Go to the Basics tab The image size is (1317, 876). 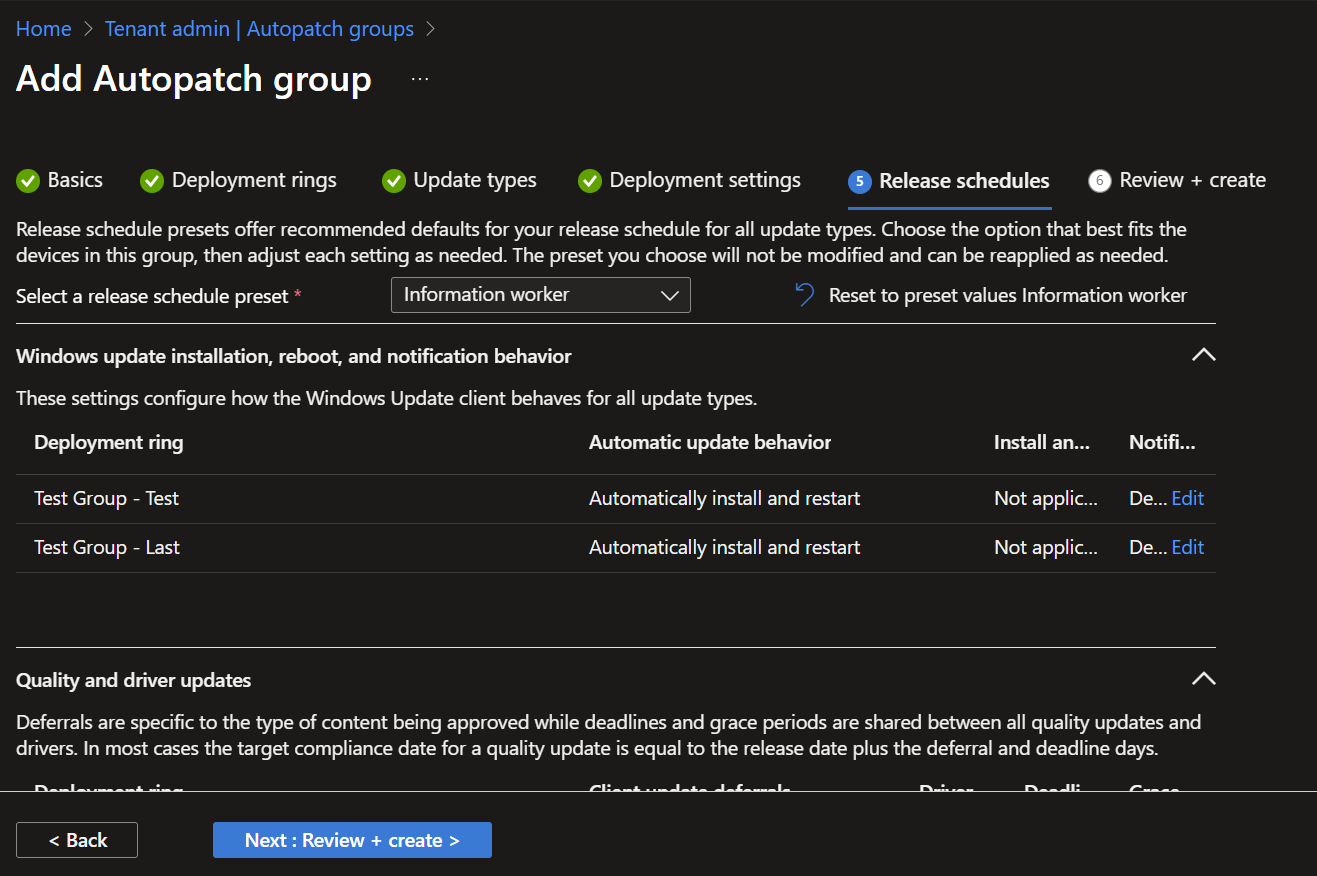pyautogui.click(x=60, y=181)
